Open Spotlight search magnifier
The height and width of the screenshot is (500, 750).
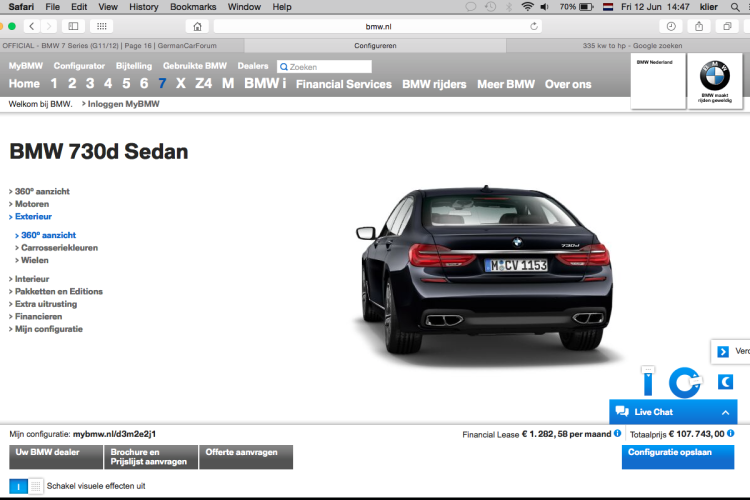coord(735,7)
